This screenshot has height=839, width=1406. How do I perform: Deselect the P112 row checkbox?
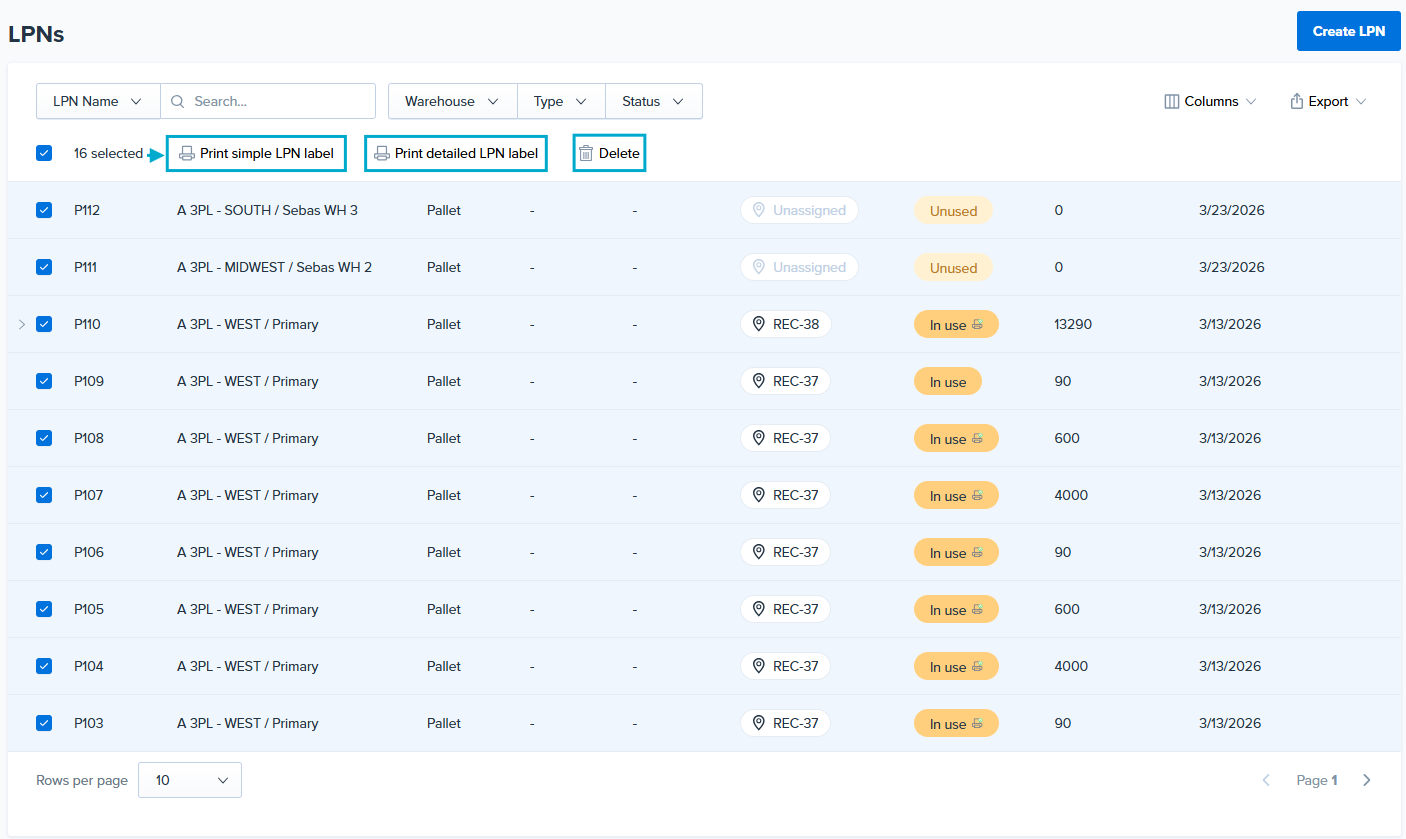tap(44, 210)
